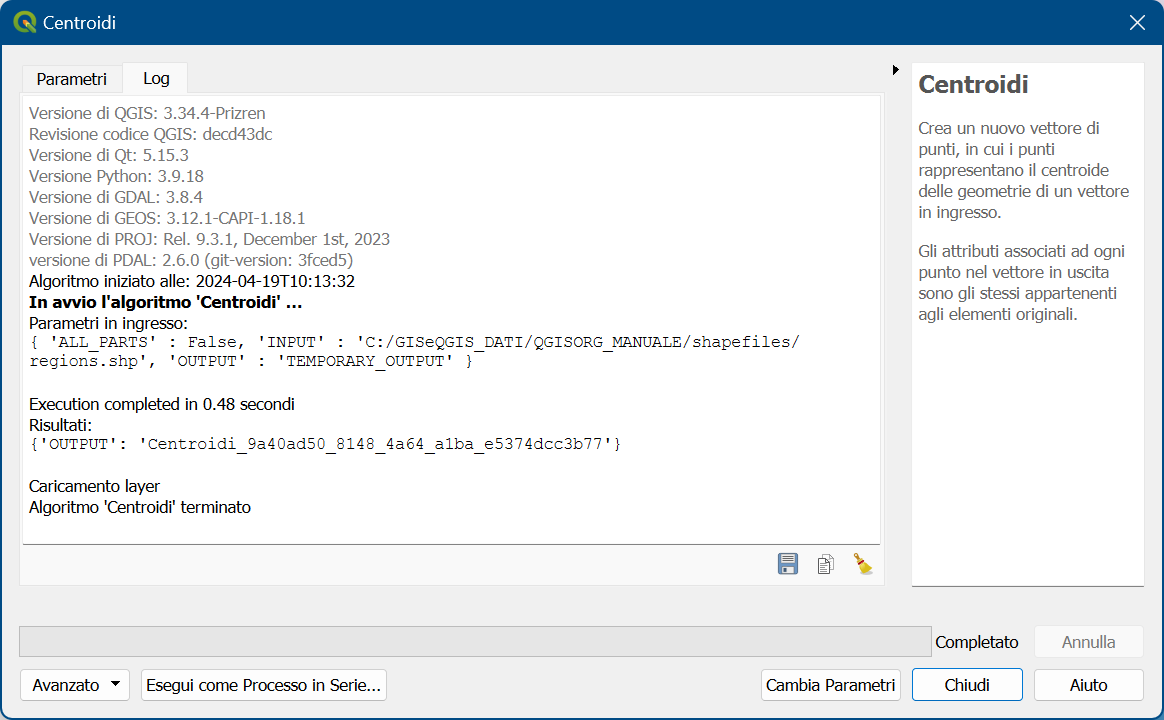Viewport: 1164px width, 720px height.
Task: Click the 'Completato' status label
Action: point(977,642)
